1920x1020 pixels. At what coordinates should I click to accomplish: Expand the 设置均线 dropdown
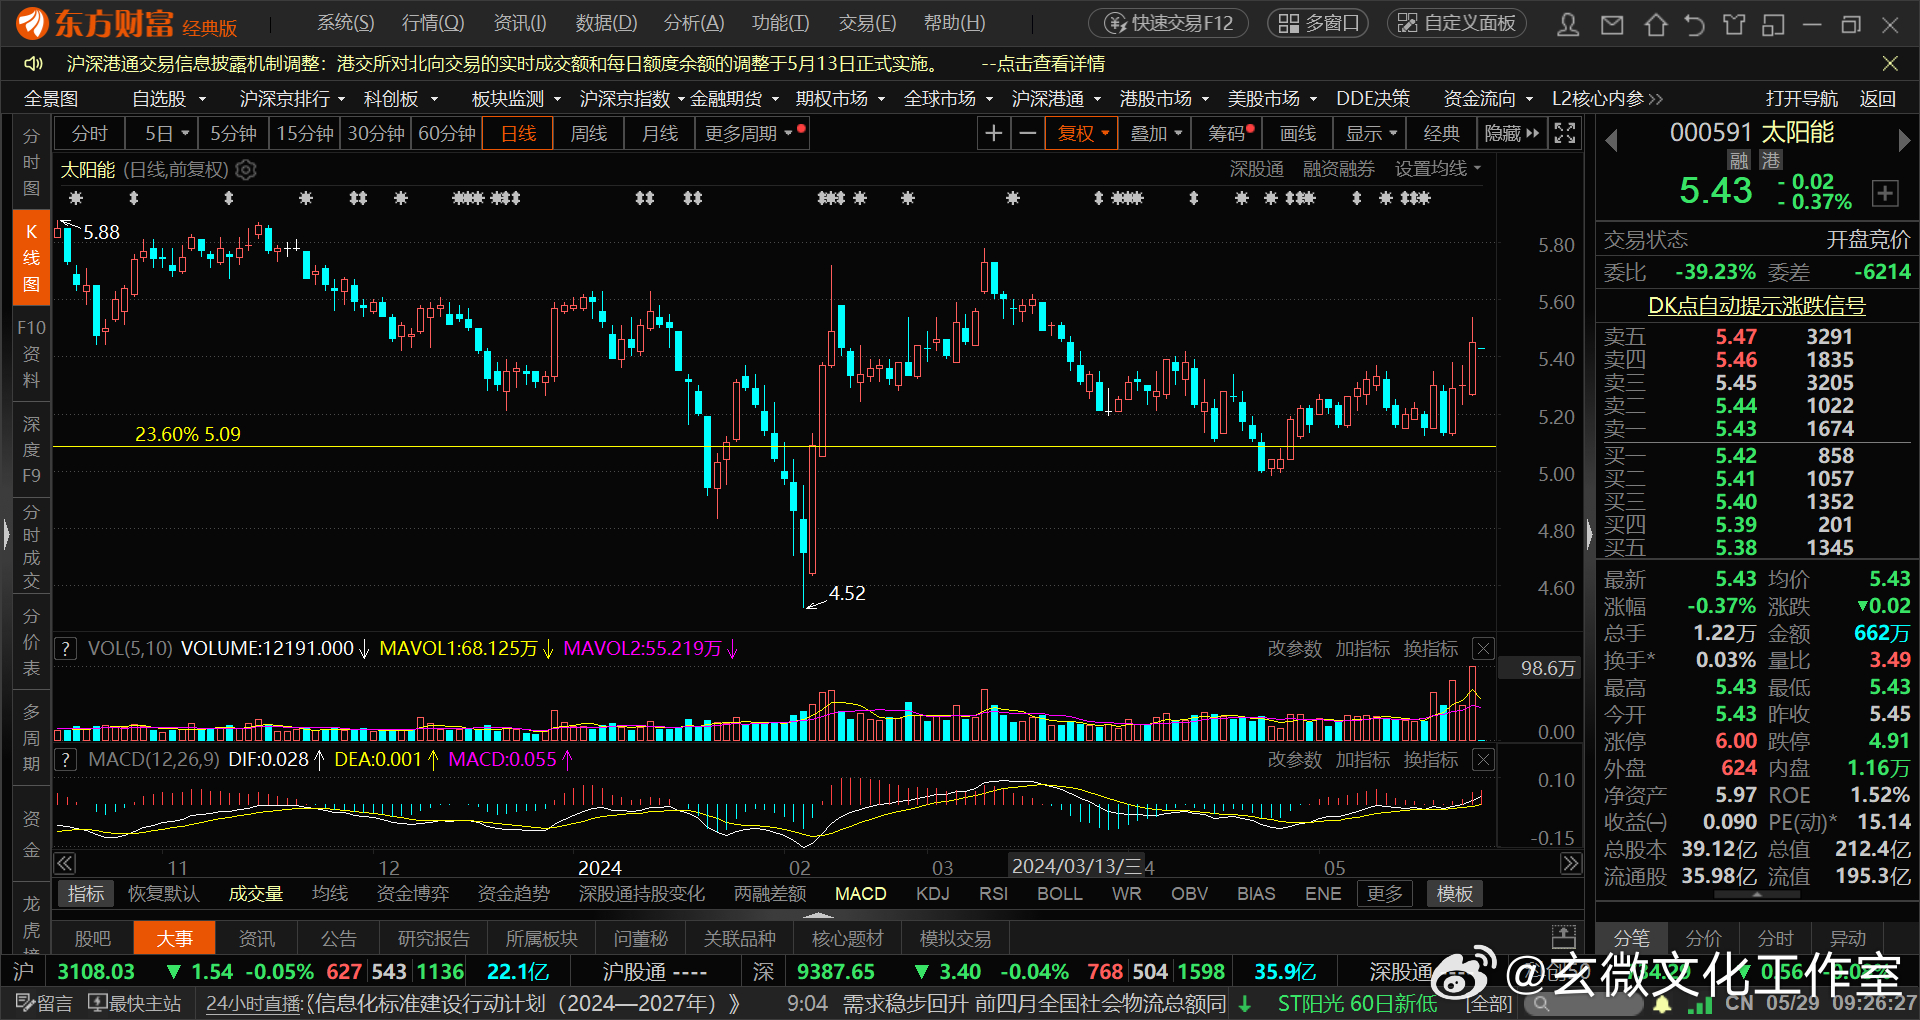point(1437,170)
